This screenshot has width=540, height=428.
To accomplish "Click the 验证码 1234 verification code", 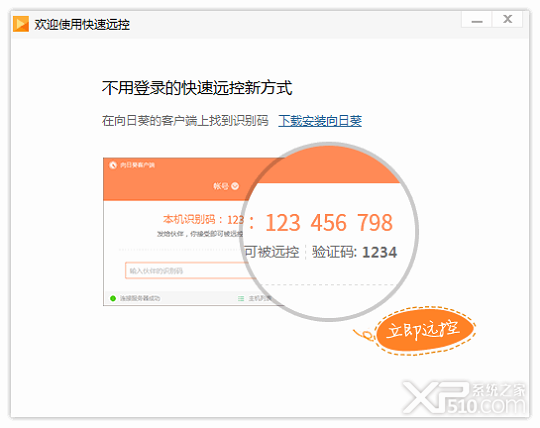I will pyautogui.click(x=354, y=252).
